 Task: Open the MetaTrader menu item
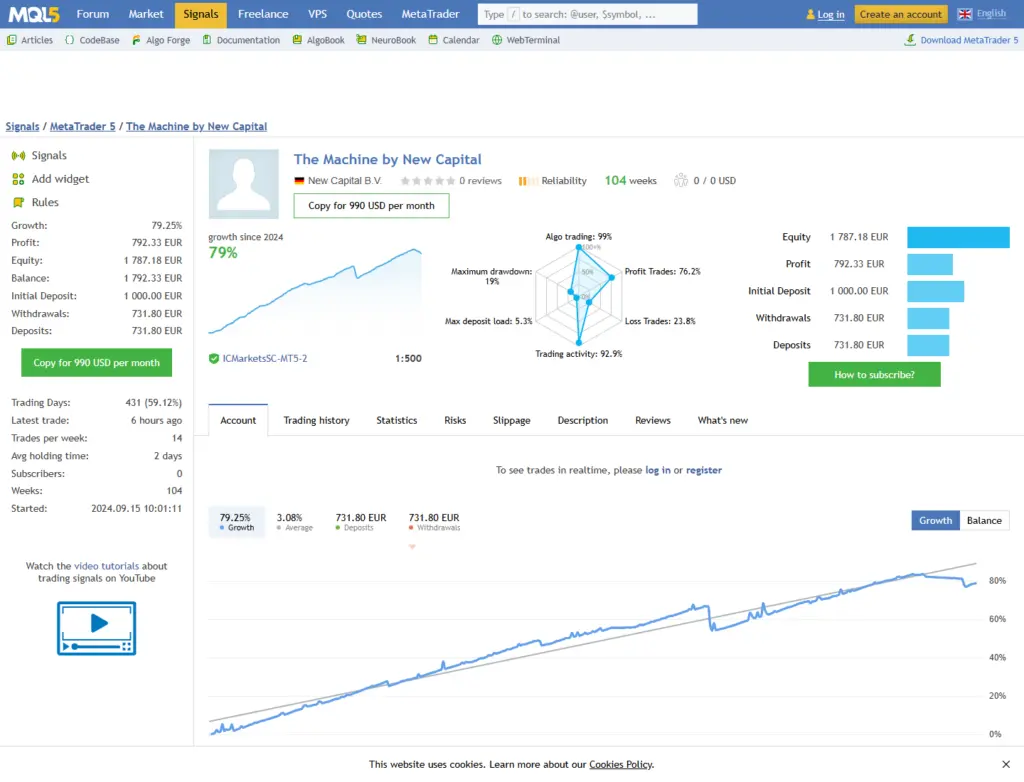[430, 14]
